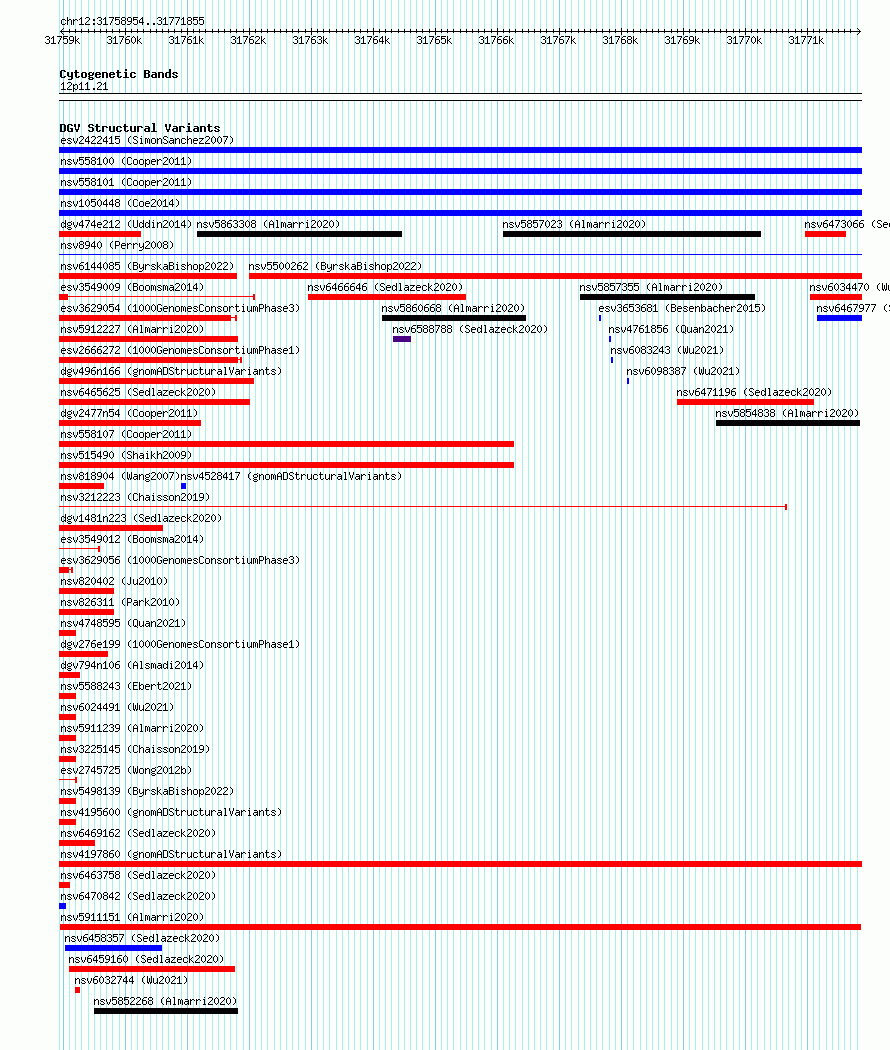Click nsv3225145 (Chaisson2019) label
This screenshot has height=1050, width=890.
point(135,749)
